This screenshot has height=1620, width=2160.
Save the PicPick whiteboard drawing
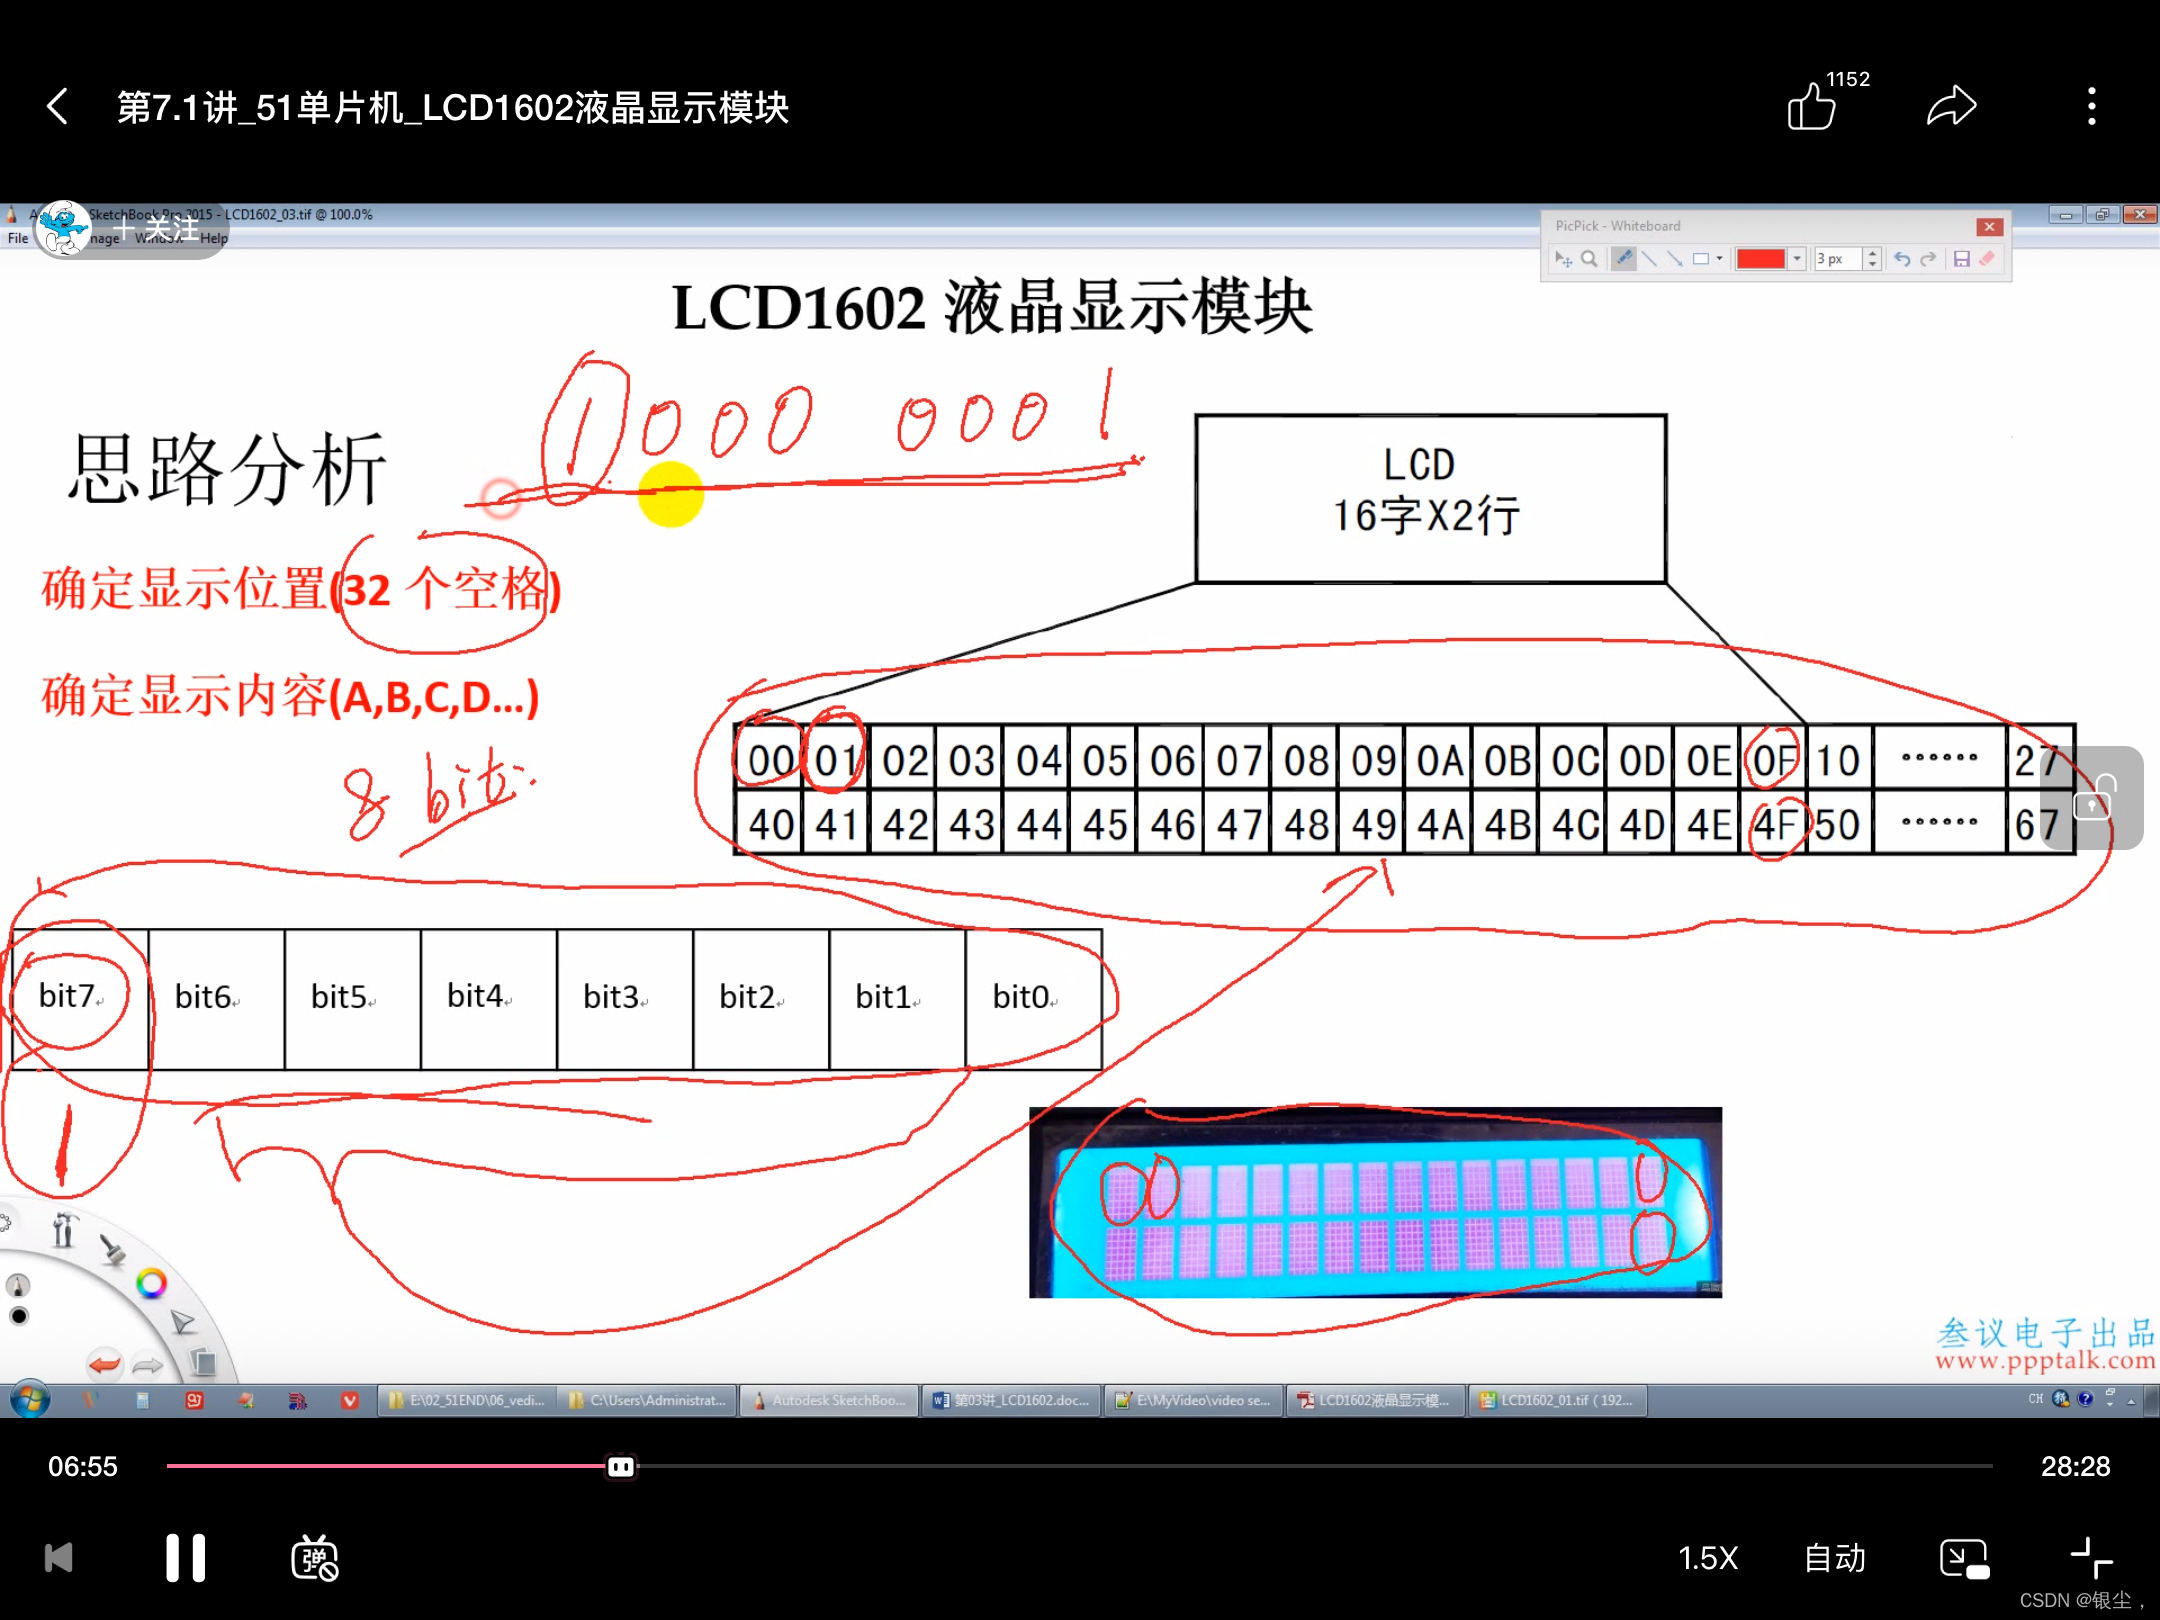pos(1962,259)
